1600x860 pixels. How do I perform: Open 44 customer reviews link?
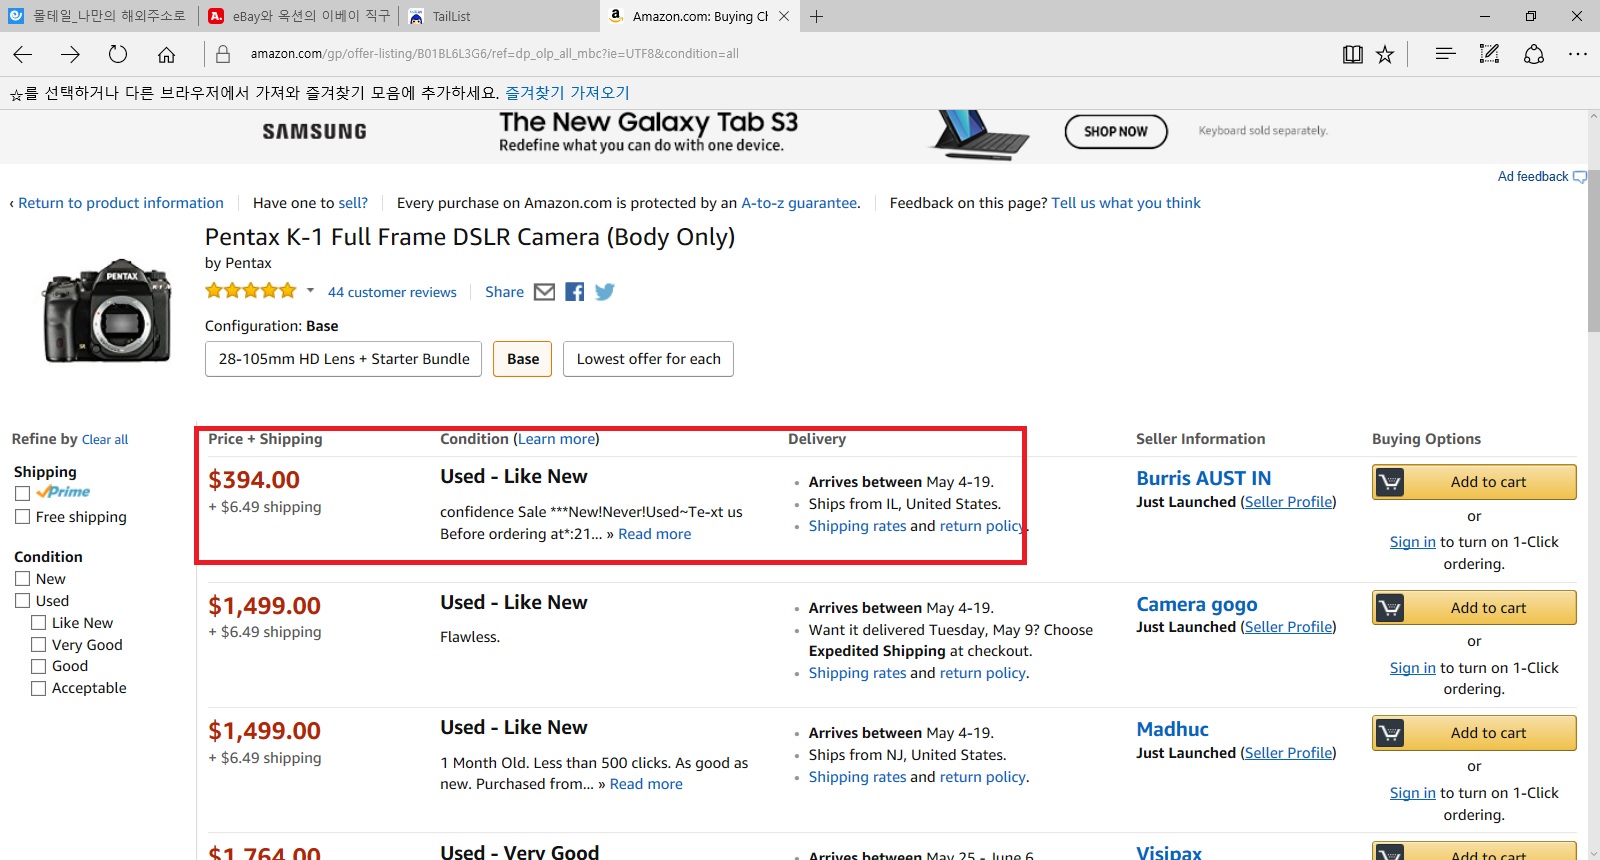tap(392, 292)
